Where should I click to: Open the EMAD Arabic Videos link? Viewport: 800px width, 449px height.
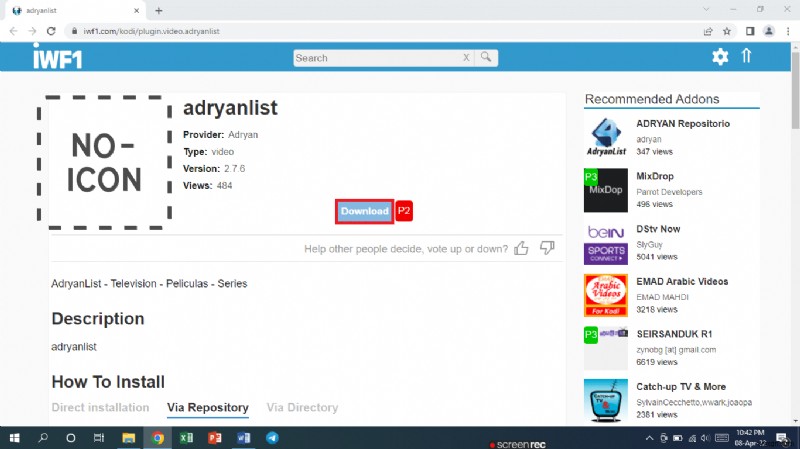682,281
